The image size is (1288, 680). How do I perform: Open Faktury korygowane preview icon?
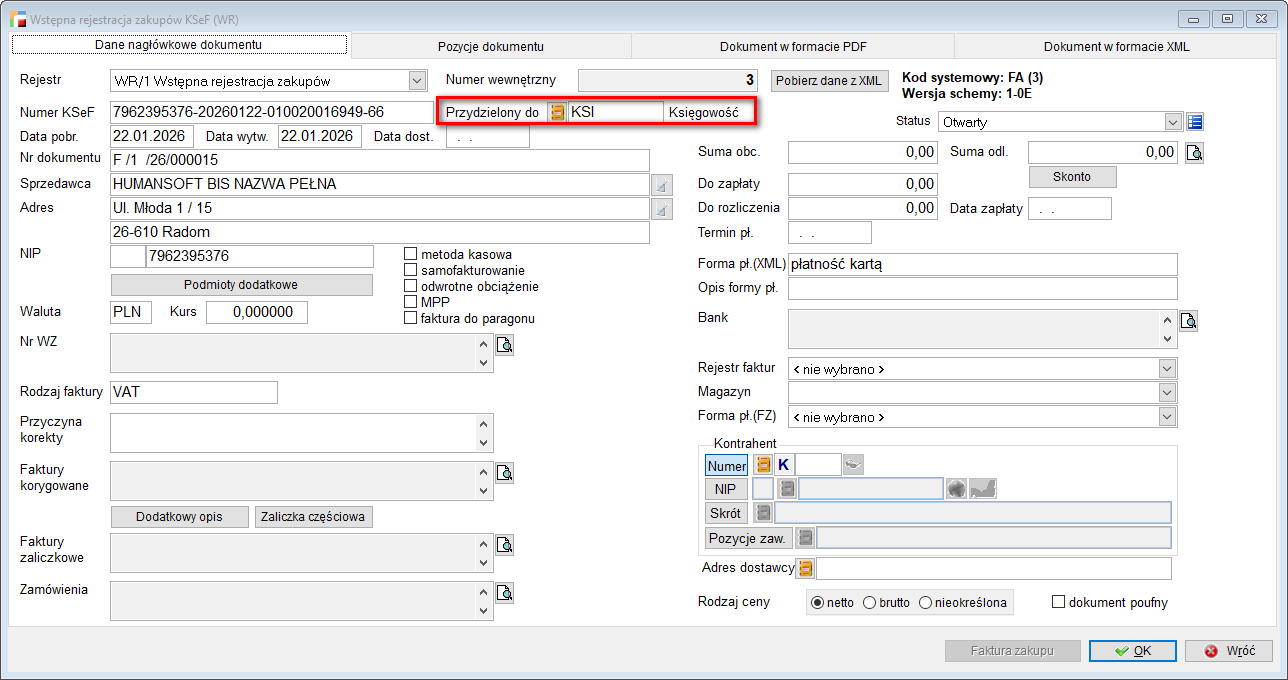pyautogui.click(x=505, y=473)
